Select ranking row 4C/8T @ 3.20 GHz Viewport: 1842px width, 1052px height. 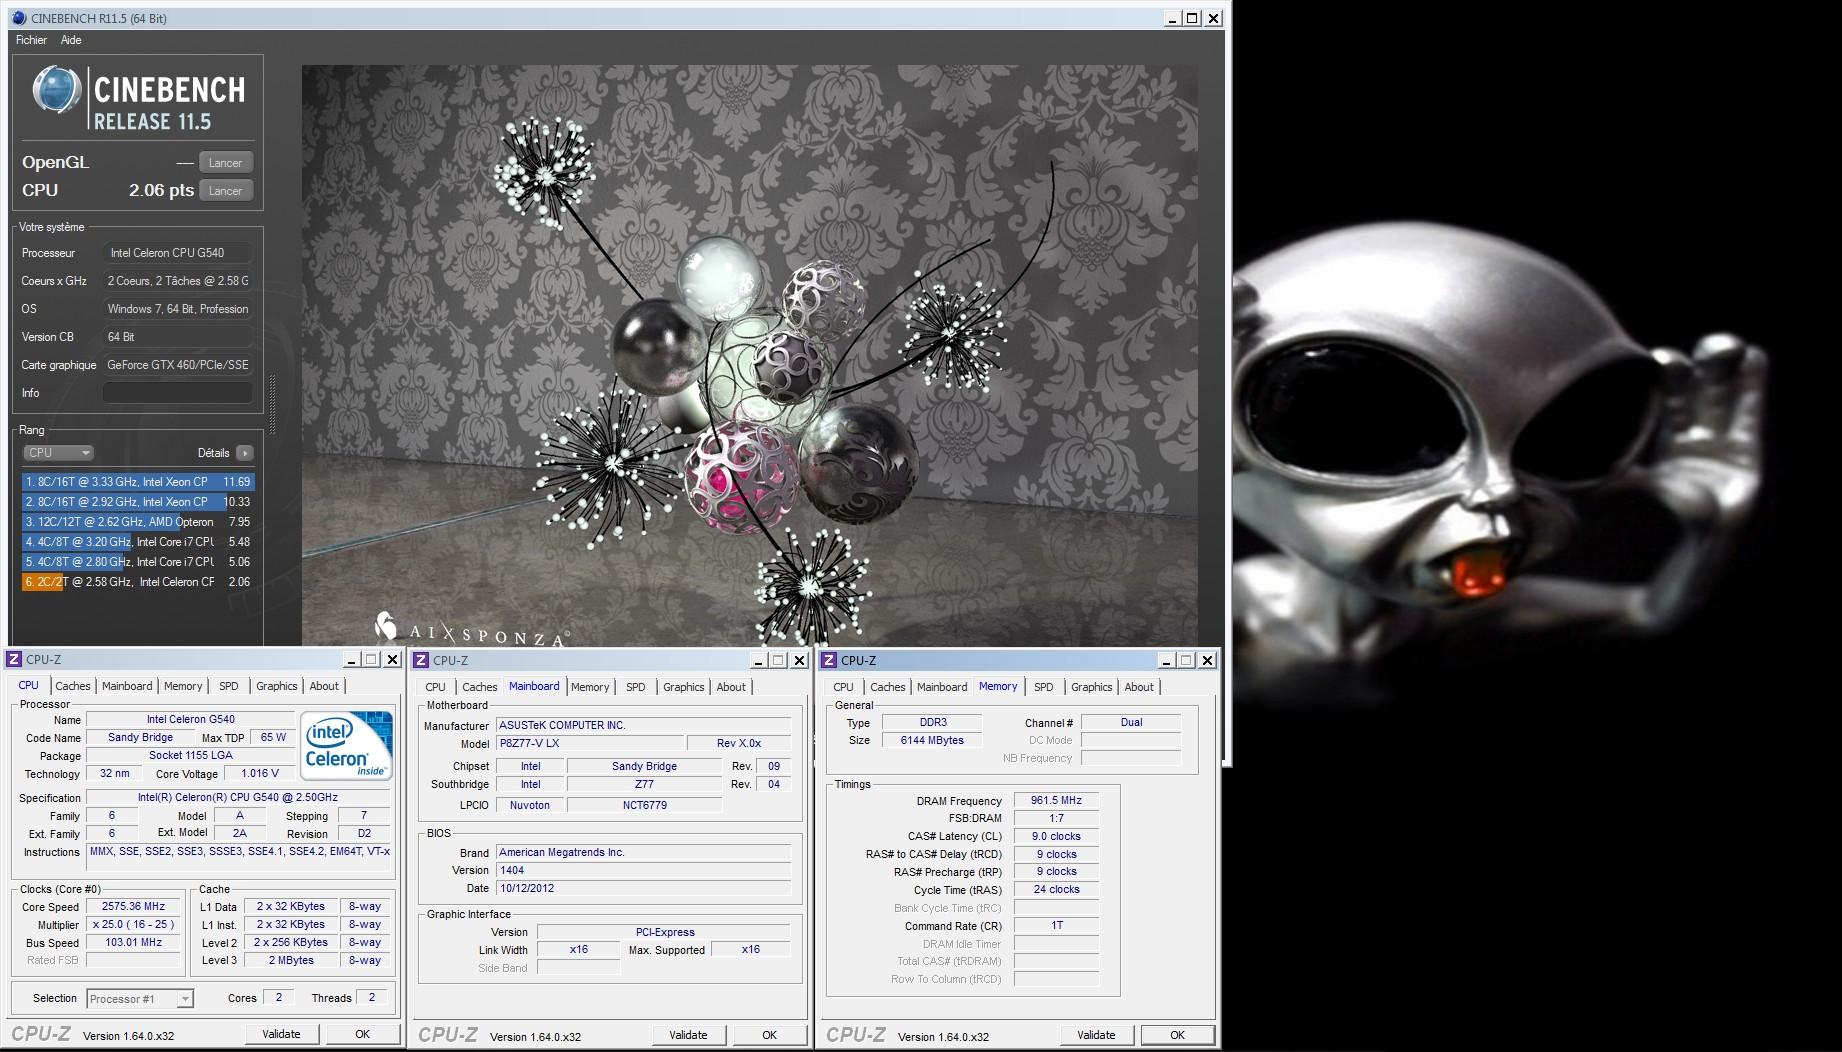(138, 542)
